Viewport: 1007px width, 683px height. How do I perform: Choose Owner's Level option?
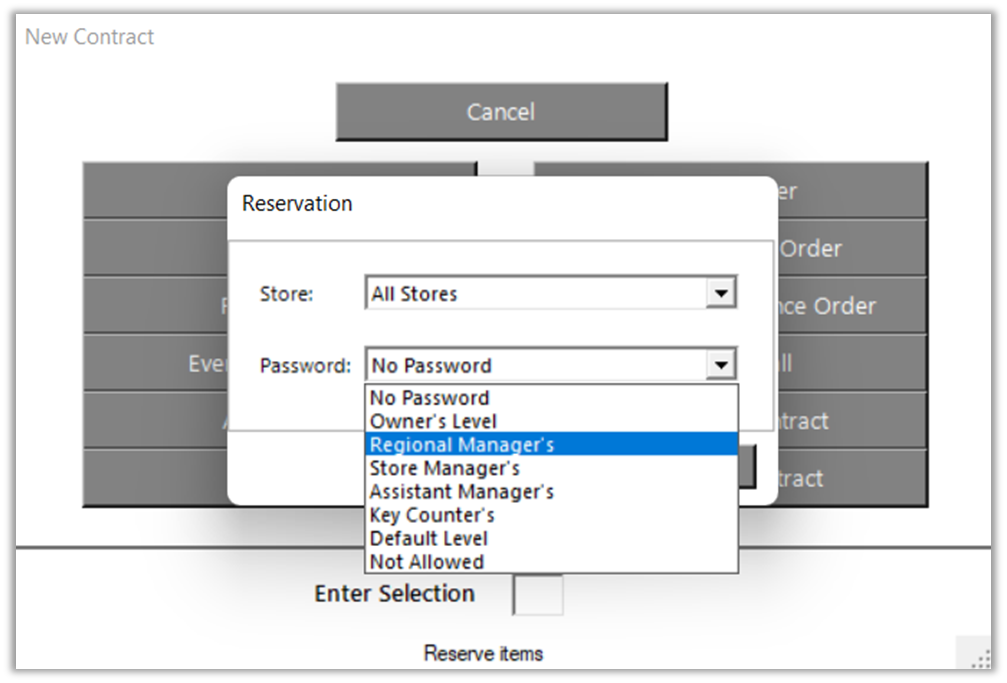[433, 421]
